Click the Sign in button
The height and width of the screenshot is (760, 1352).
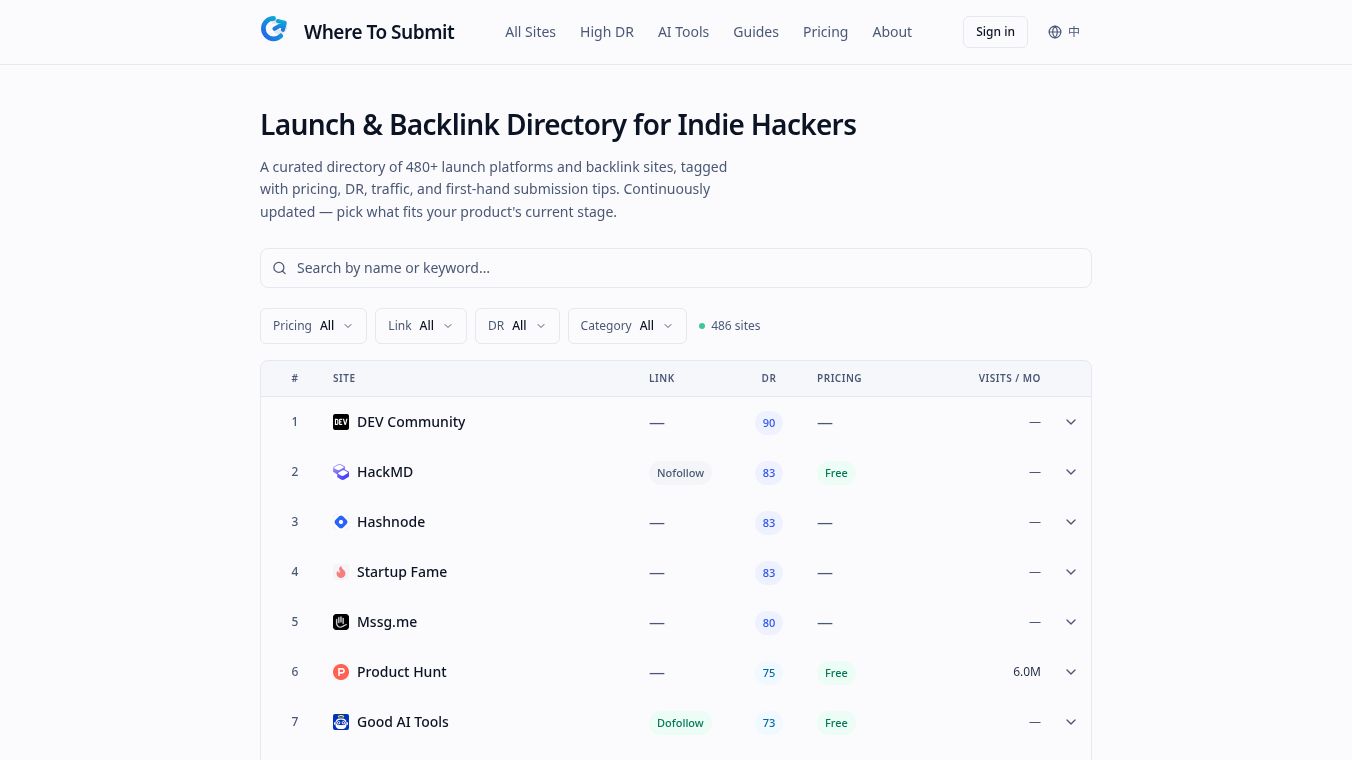[995, 32]
